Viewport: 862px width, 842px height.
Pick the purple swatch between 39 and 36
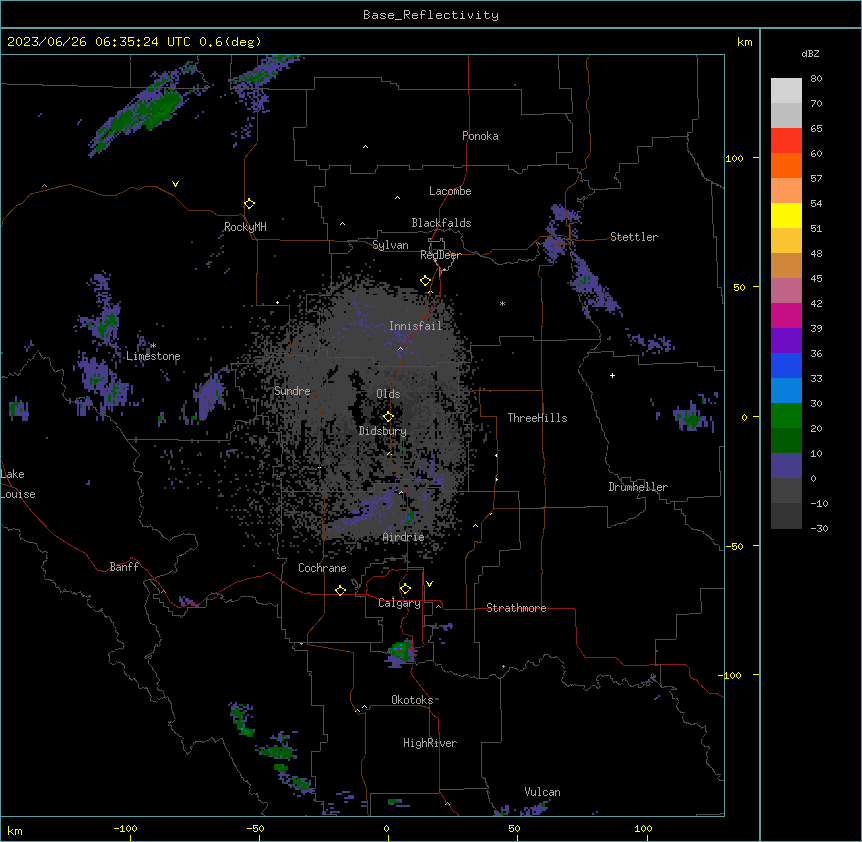tap(786, 340)
